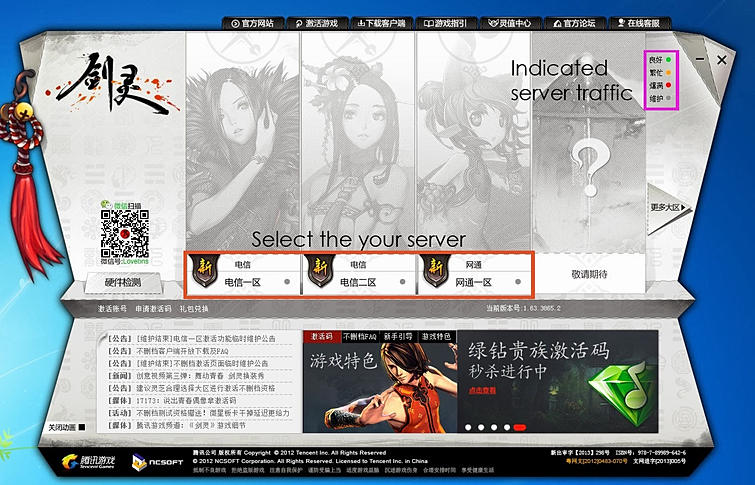Click the green diamond 绿钻贵族激活码 banner

point(558,381)
